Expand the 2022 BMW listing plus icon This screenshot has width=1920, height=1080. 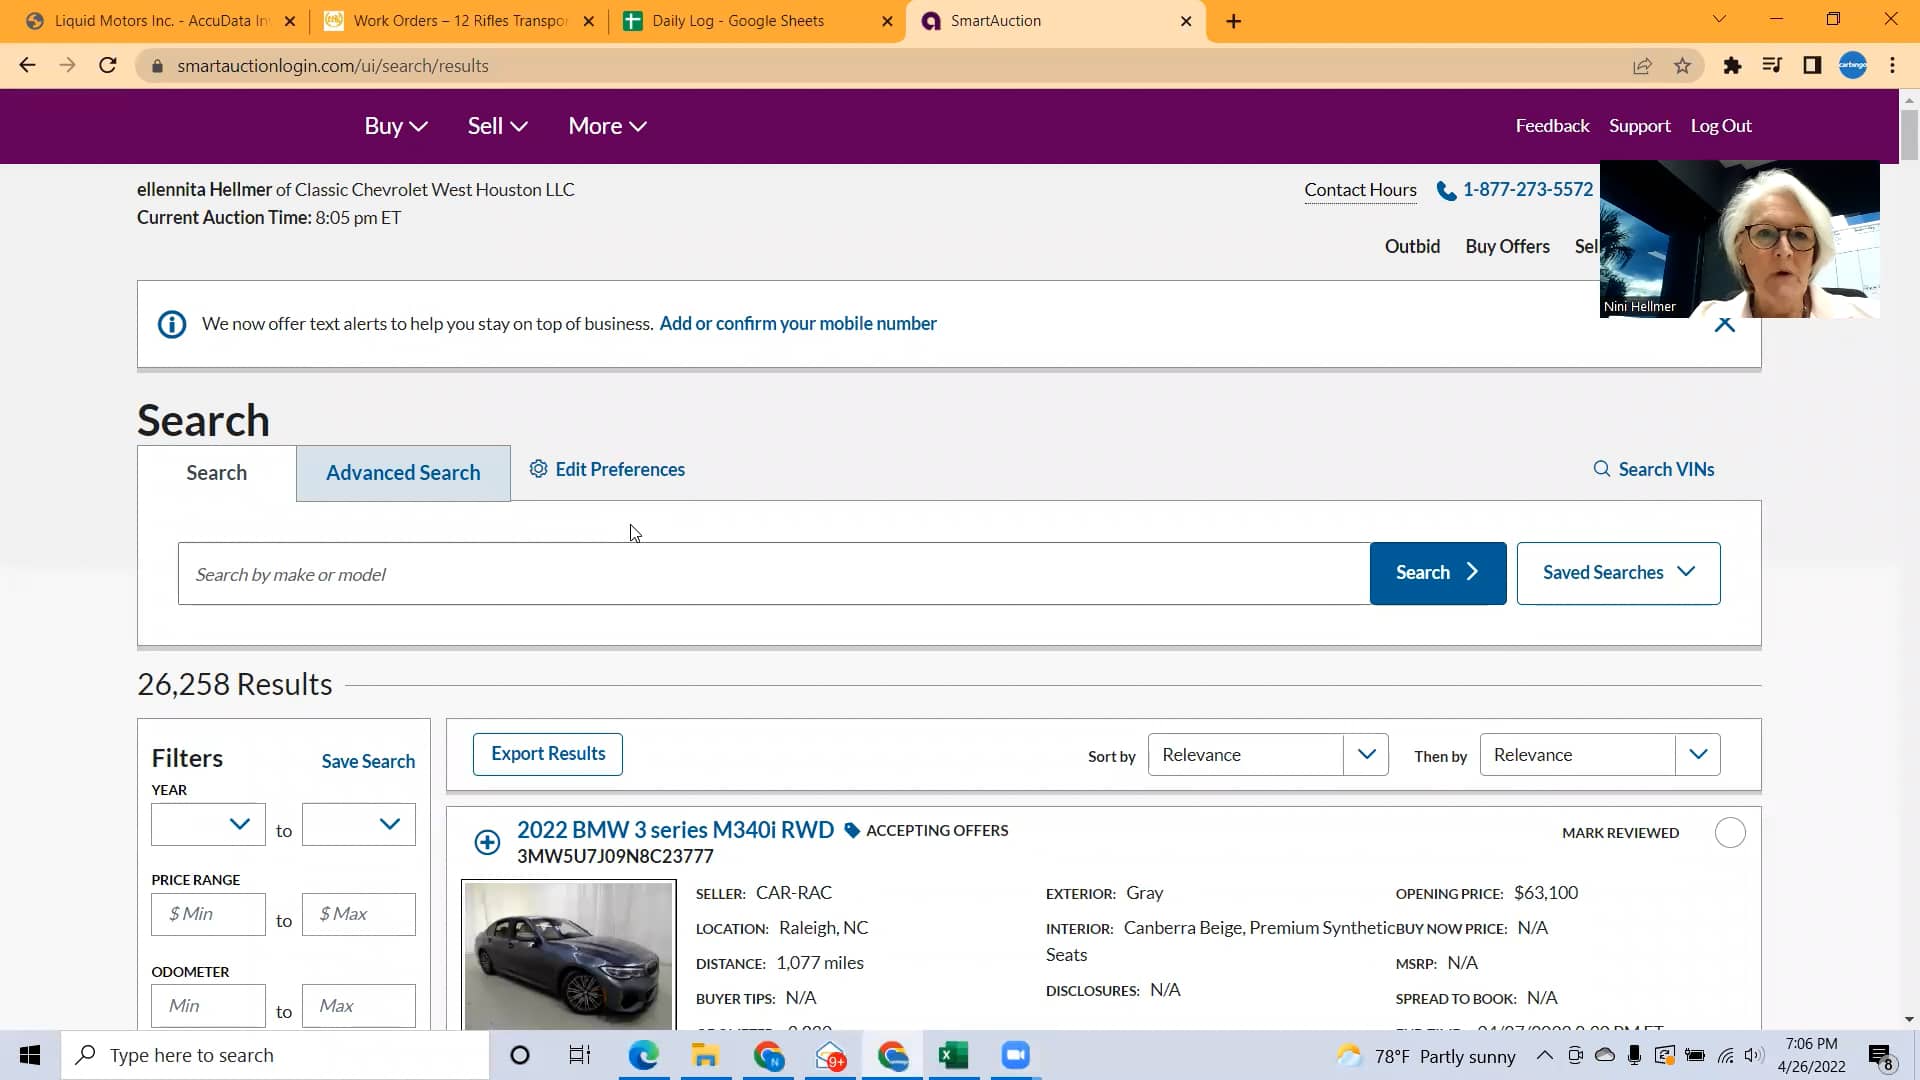[487, 842]
